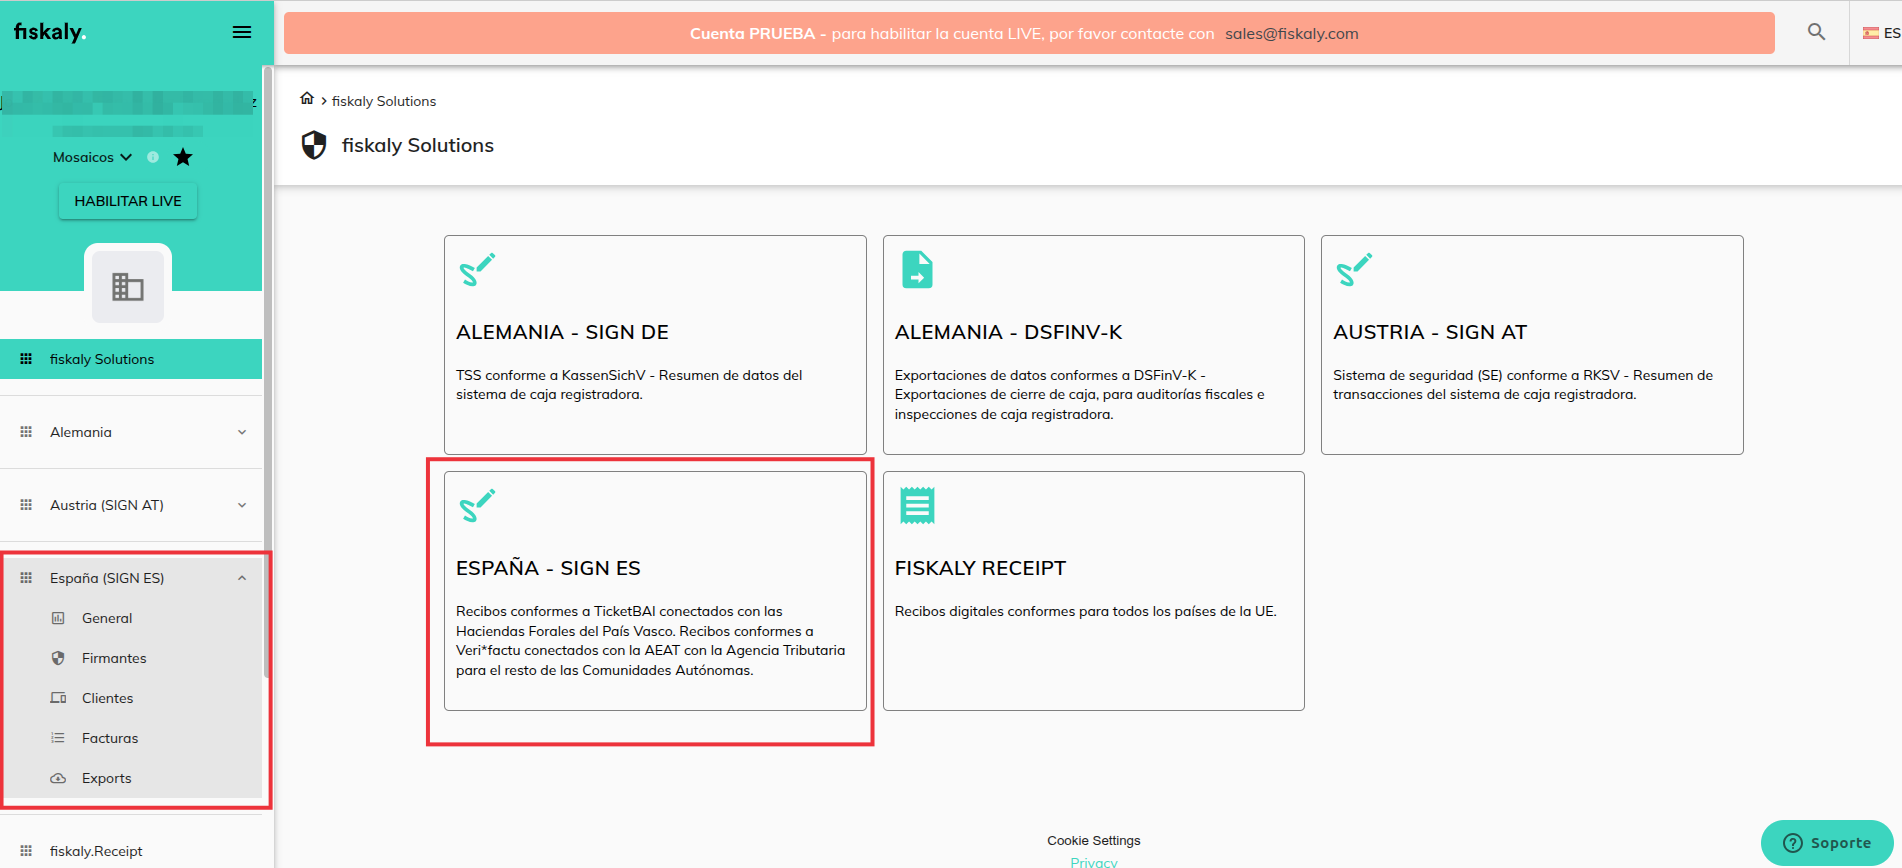1902x868 pixels.
Task: Click the organization building avatar
Action: click(128, 287)
